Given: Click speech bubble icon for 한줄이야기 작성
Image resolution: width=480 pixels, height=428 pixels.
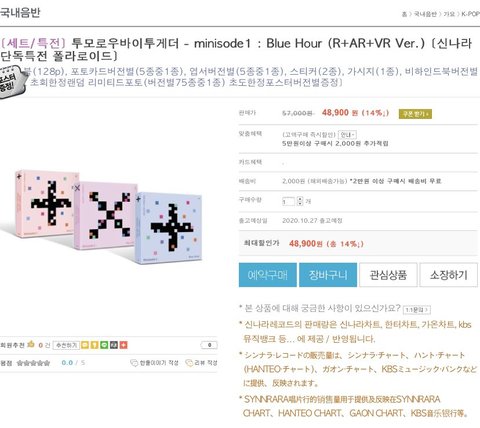Looking at the screenshot, I should (134, 363).
